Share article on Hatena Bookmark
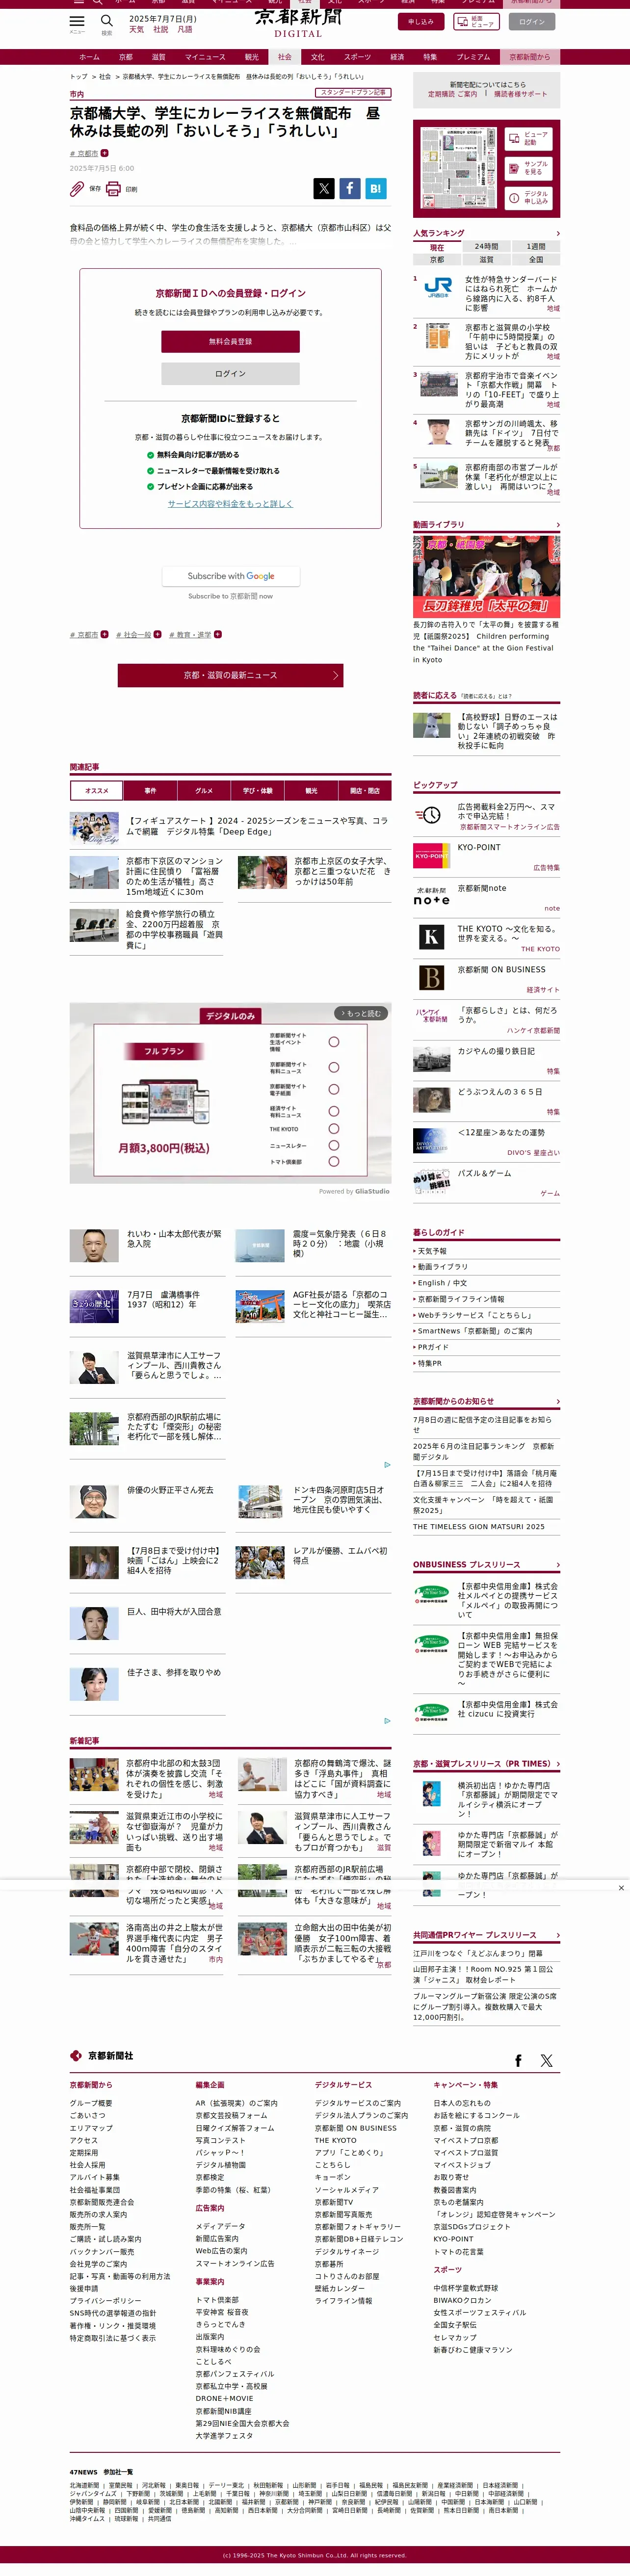 pyautogui.click(x=375, y=188)
